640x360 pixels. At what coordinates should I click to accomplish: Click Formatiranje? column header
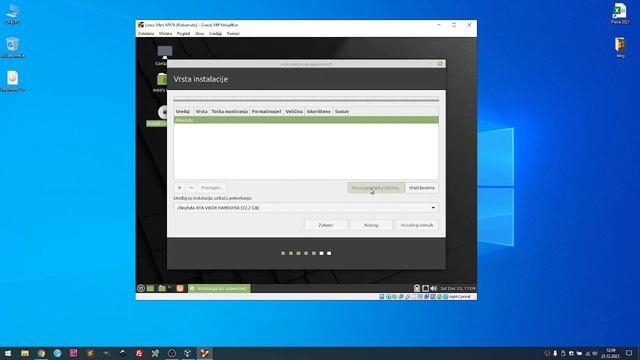267,111
